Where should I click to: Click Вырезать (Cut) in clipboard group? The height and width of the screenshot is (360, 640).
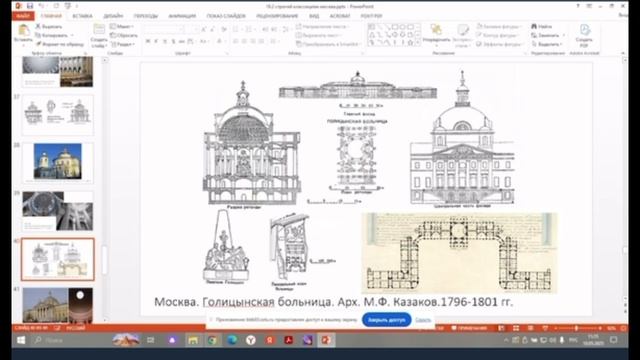(x=49, y=27)
